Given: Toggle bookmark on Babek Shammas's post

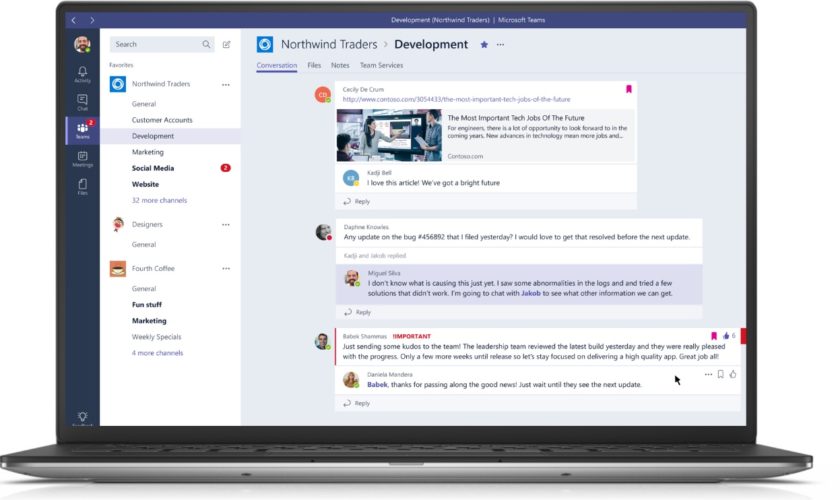Looking at the screenshot, I should [x=714, y=336].
